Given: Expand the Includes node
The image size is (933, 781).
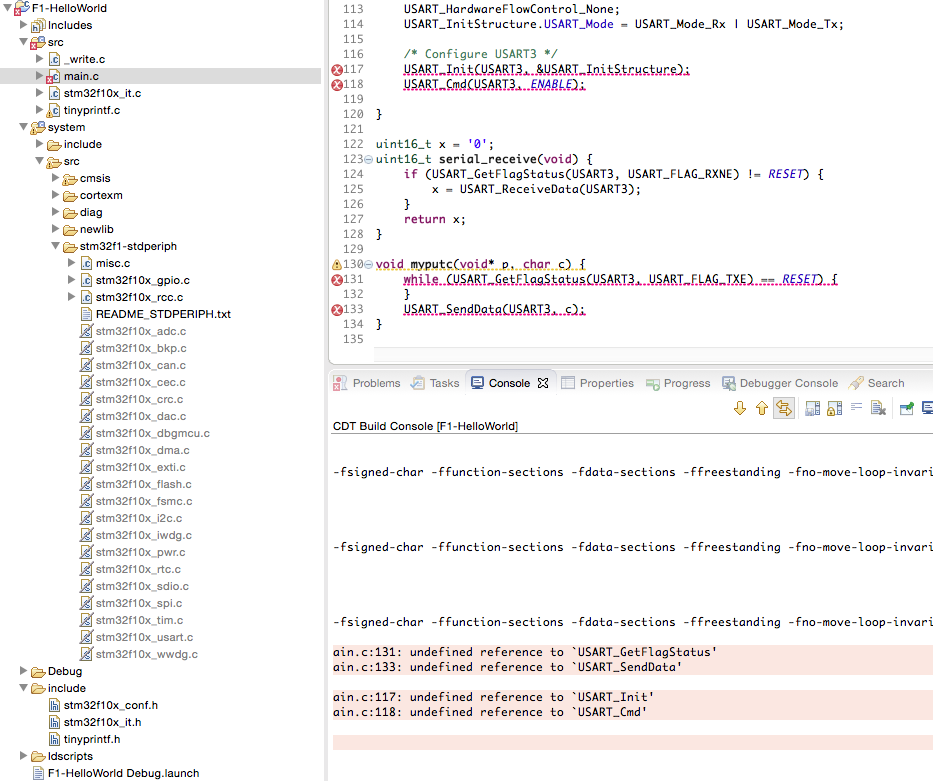Looking at the screenshot, I should [24, 25].
